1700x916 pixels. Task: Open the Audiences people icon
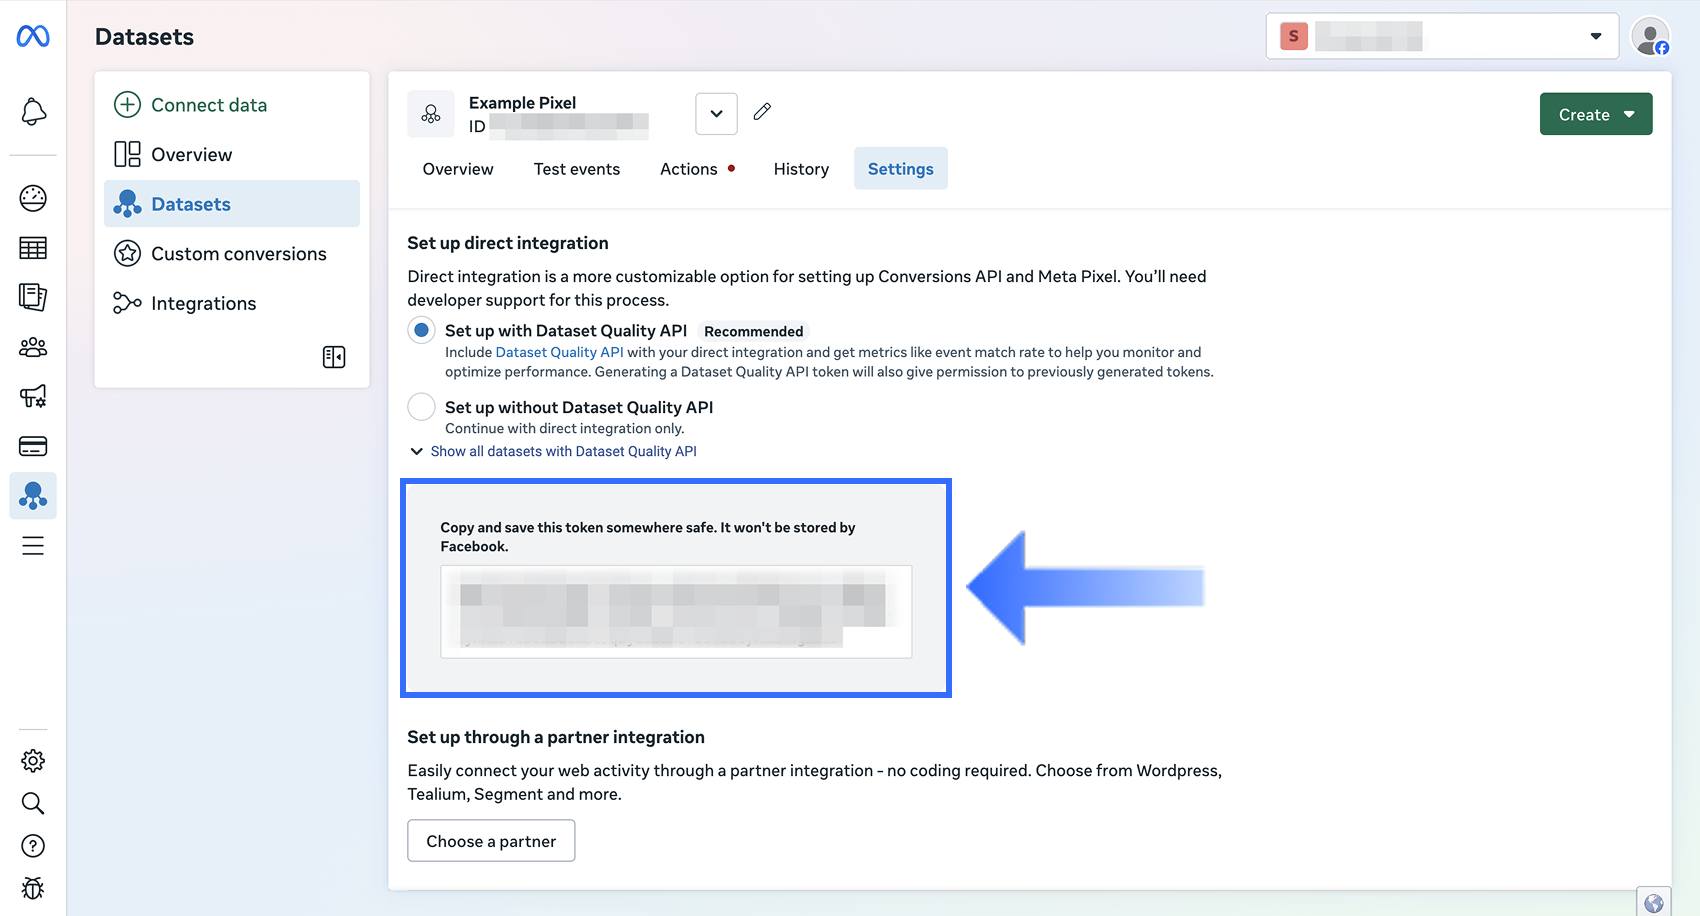coord(33,347)
